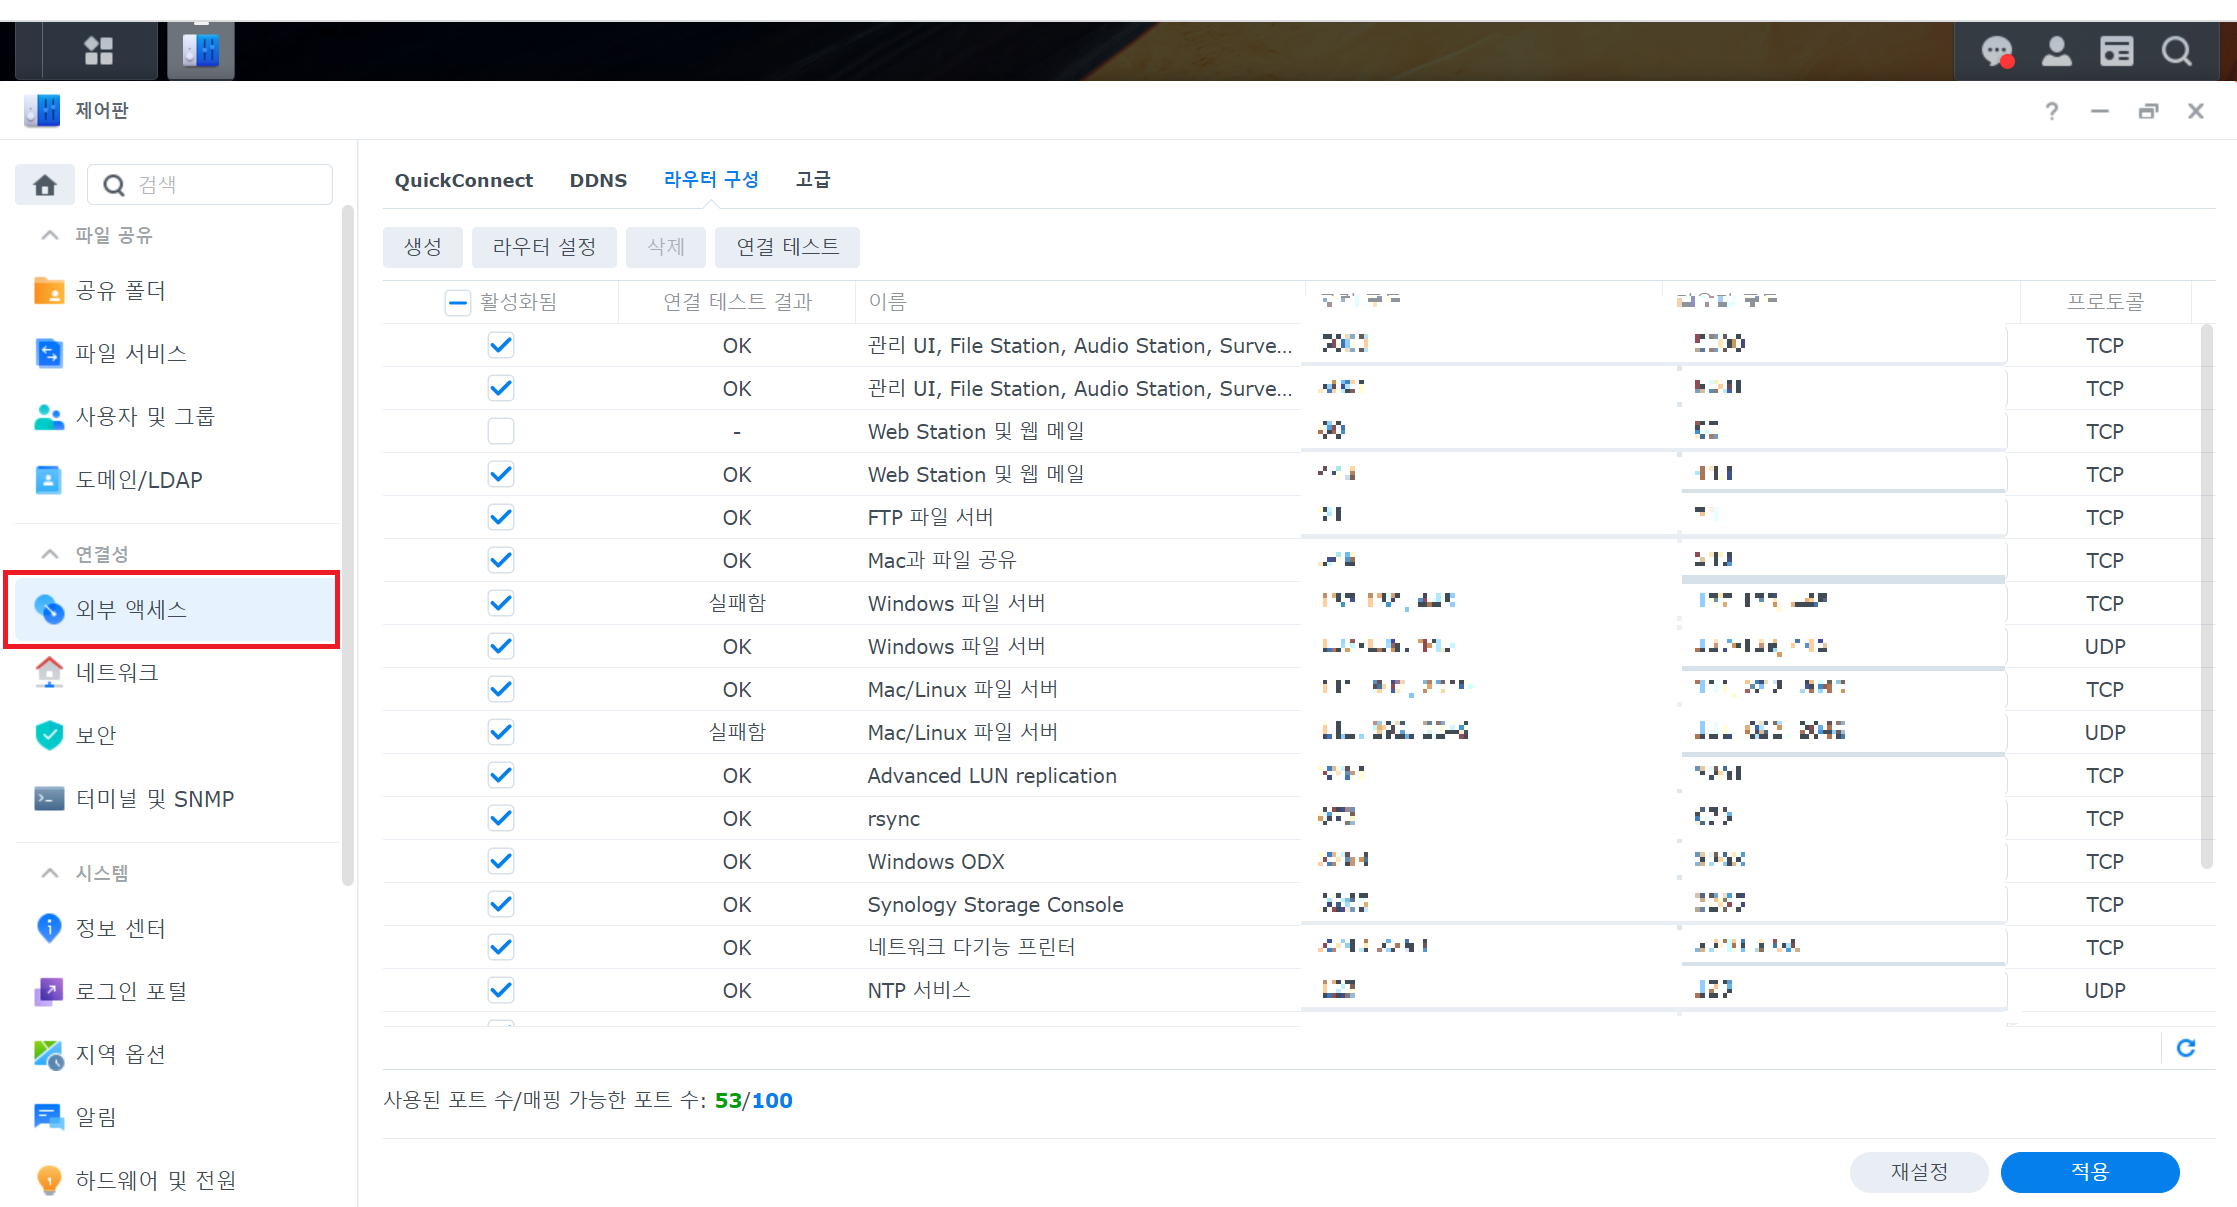The width and height of the screenshot is (2237, 1207).
Task: Click the refresh icon below the table
Action: 2186,1047
